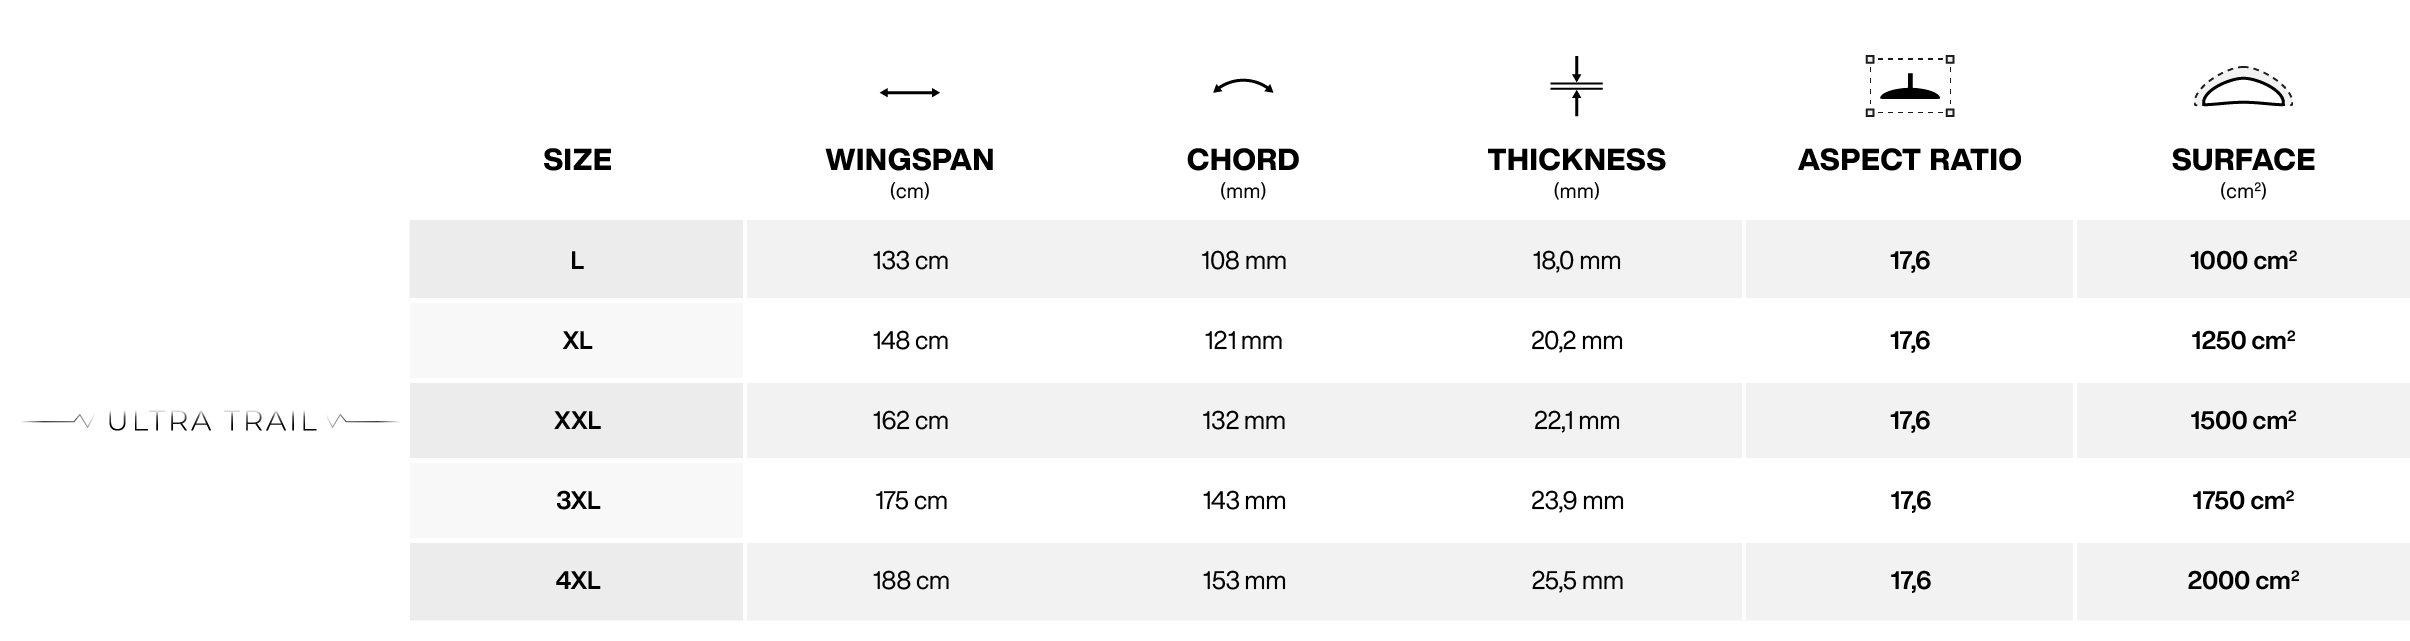Click the L size row cell
Screen dimensions: 2410x641
point(576,260)
